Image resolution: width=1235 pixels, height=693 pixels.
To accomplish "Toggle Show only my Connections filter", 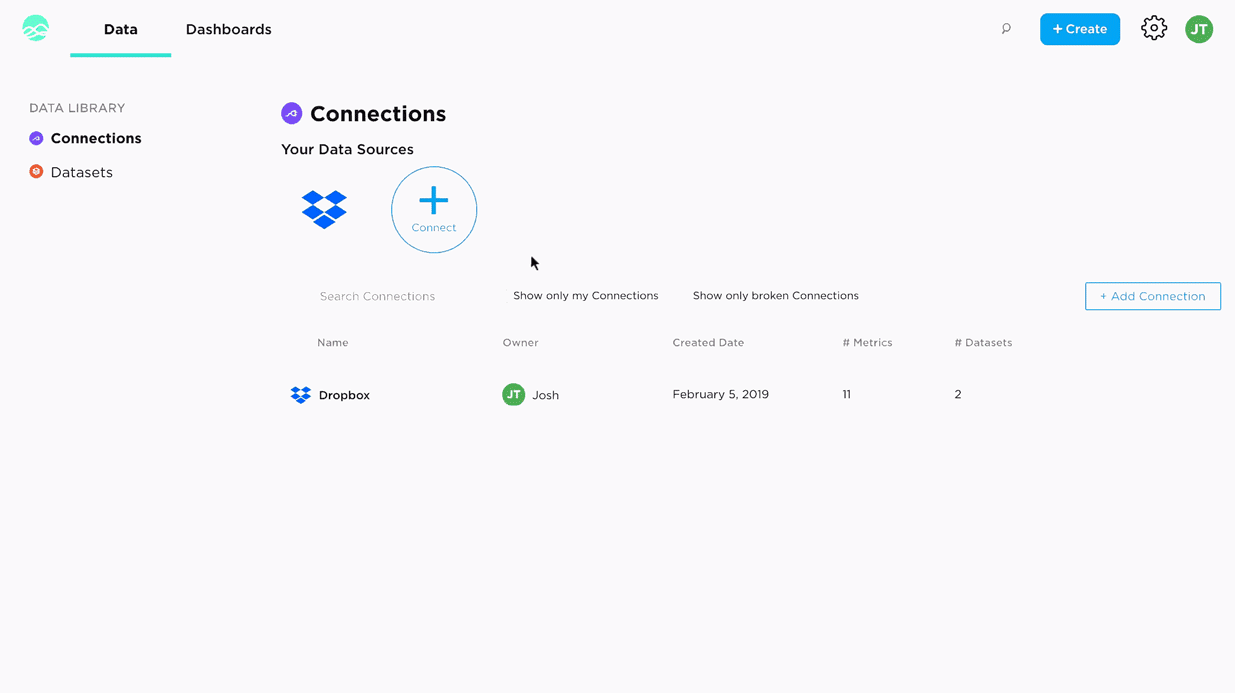I will pyautogui.click(x=585, y=296).
